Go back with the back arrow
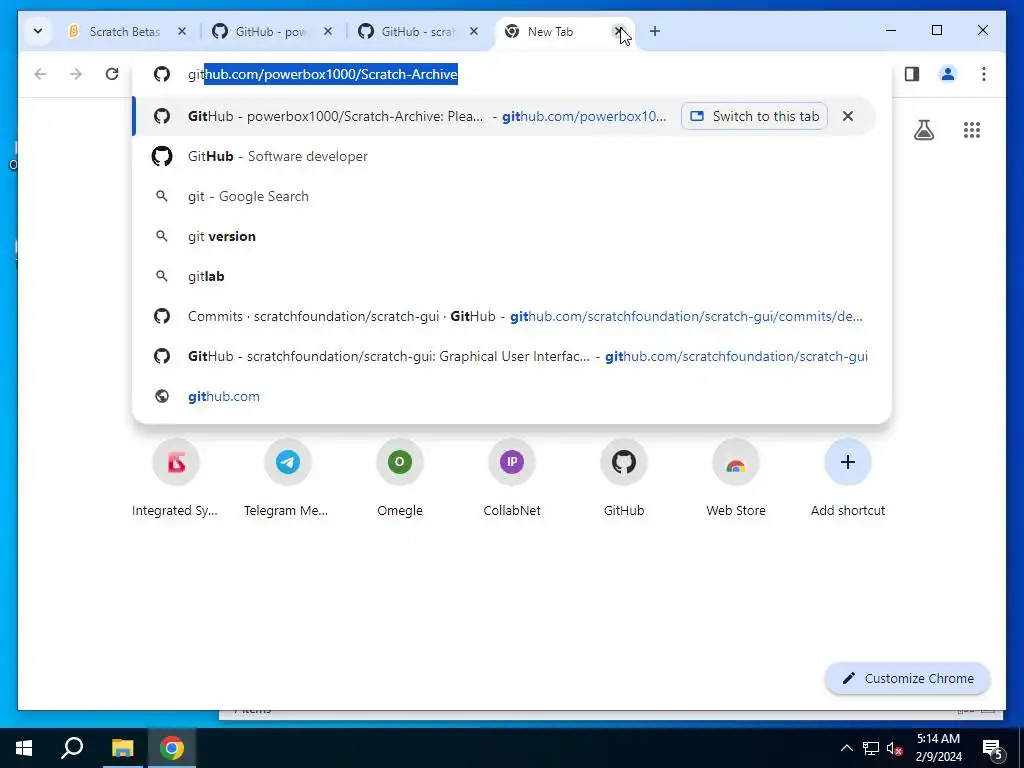 [x=40, y=74]
